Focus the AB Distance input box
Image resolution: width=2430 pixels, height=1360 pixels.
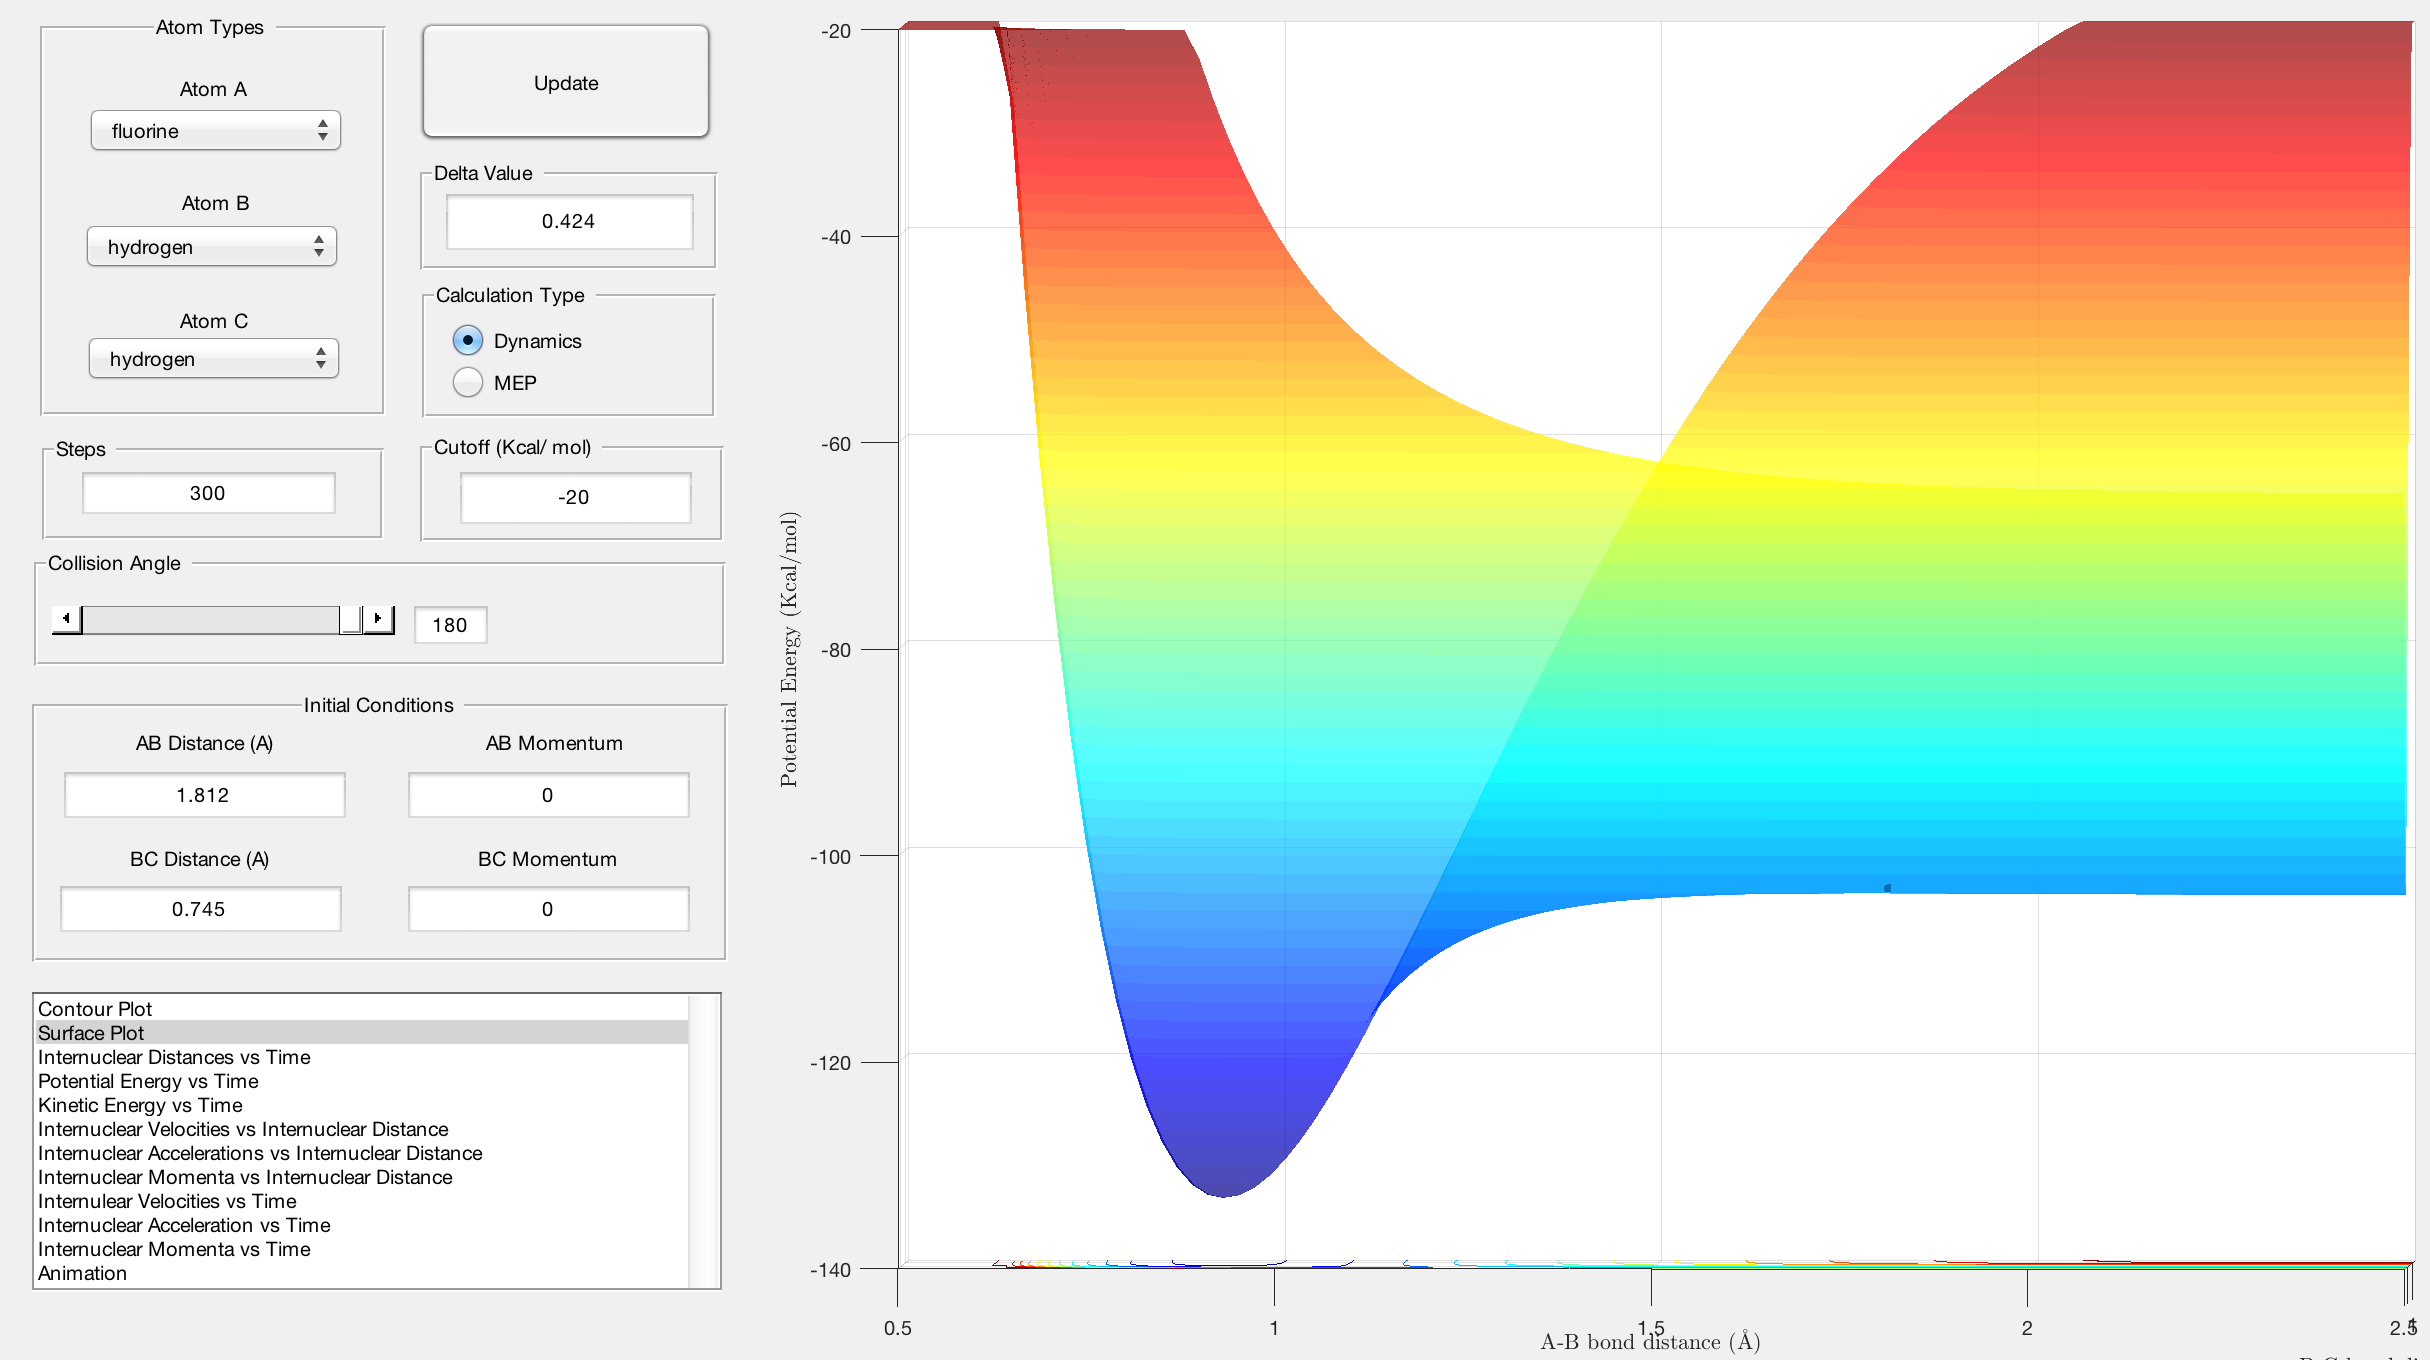pos(204,795)
